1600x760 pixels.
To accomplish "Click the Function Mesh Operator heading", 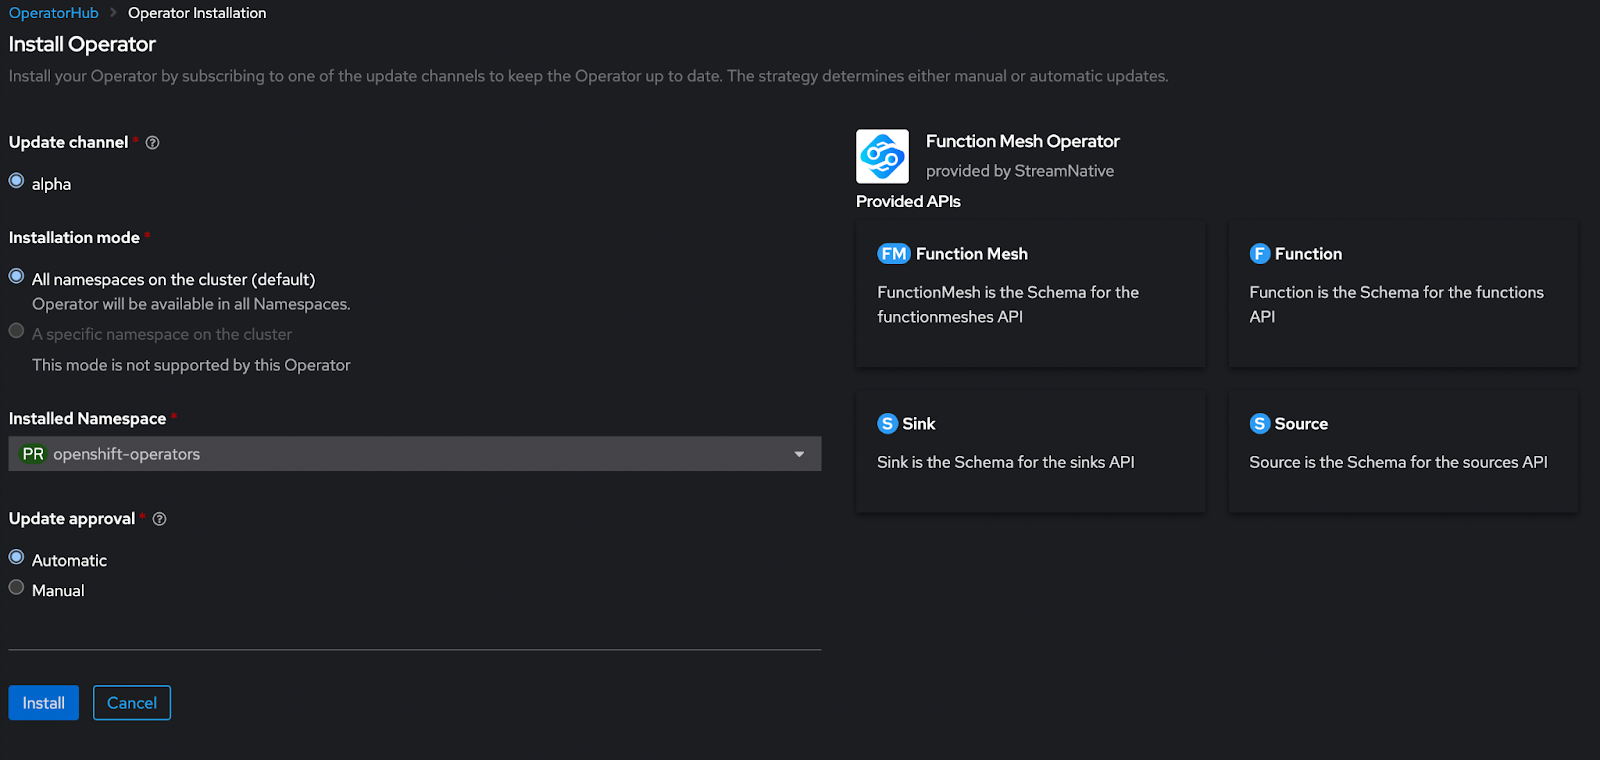I will point(1023,141).
